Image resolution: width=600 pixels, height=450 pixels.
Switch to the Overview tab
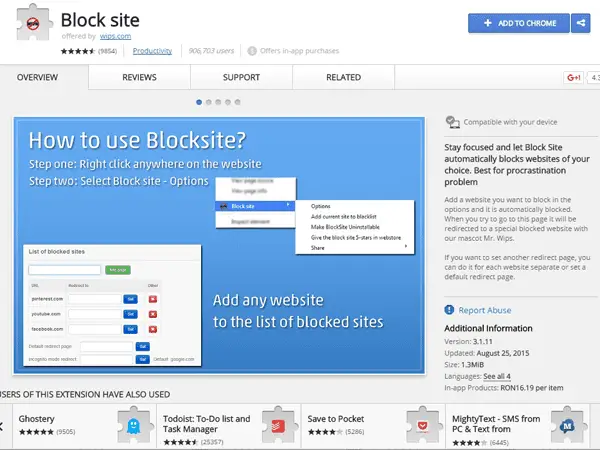[37, 77]
